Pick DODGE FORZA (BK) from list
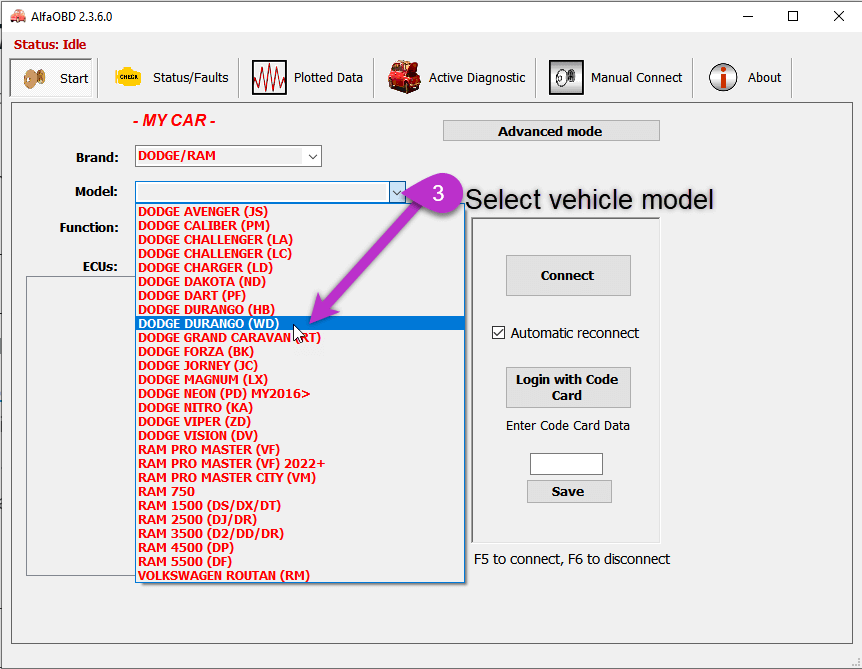The height and width of the screenshot is (669, 862). (300, 351)
